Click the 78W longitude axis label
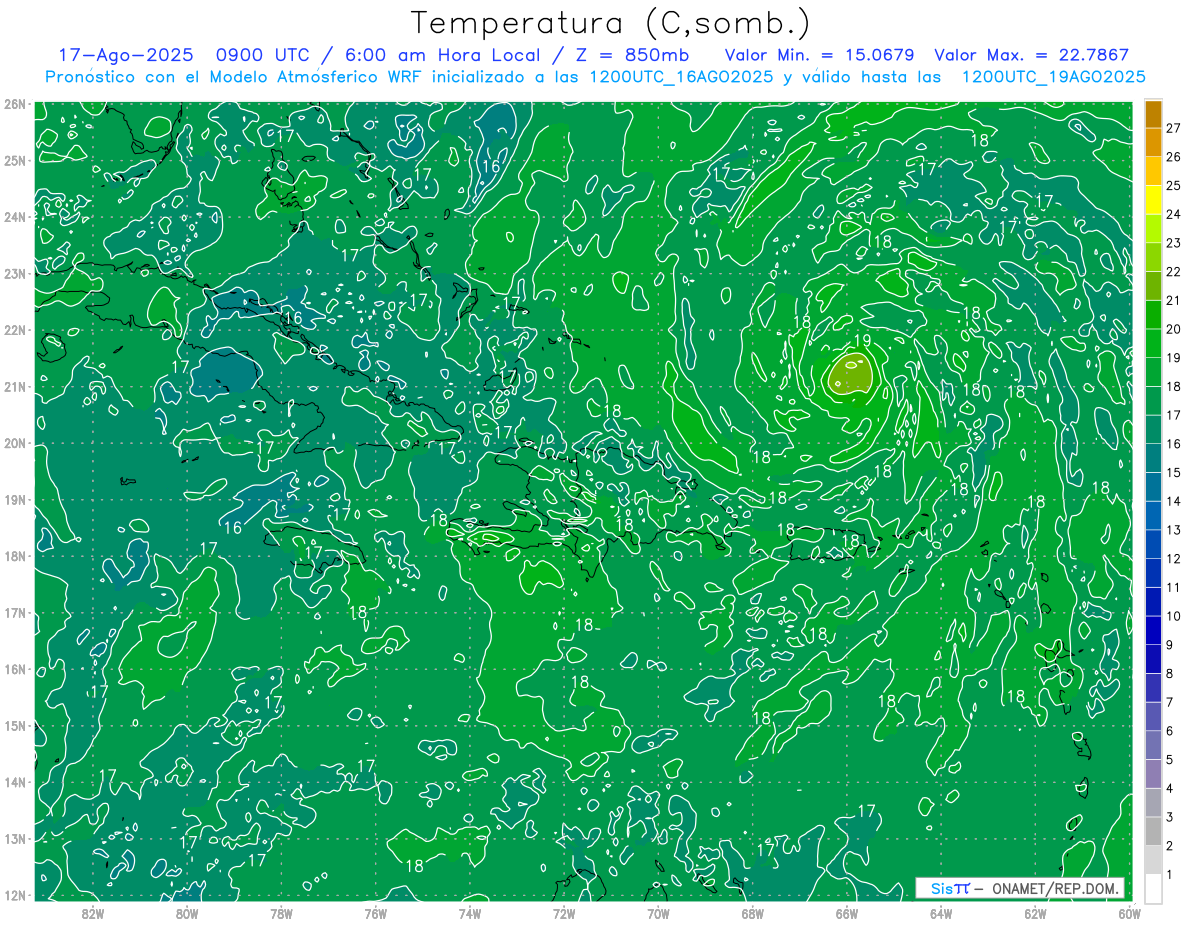This screenshot has height=927, width=1200. coord(281,913)
